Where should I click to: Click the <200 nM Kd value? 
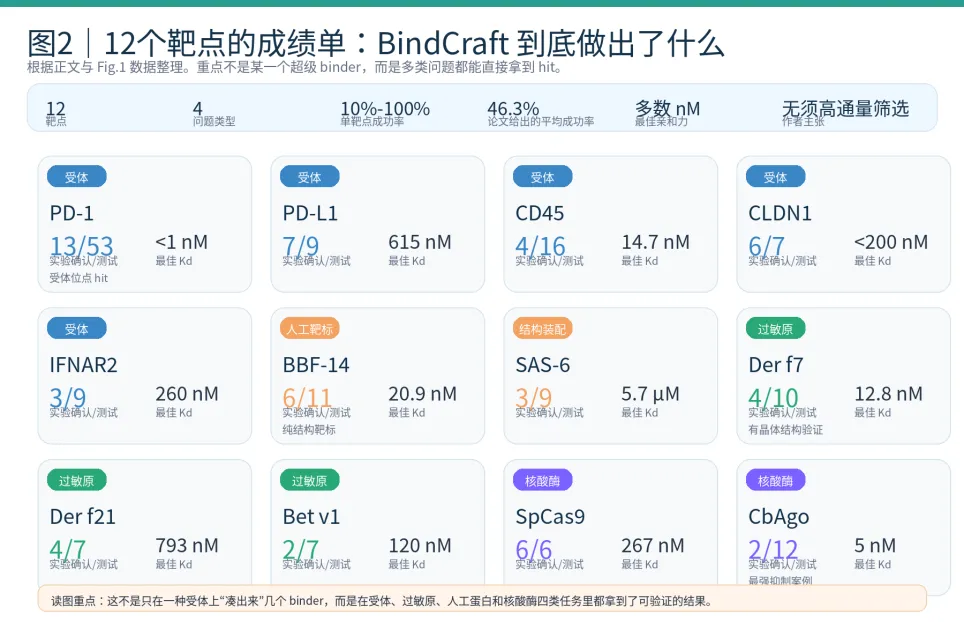tap(891, 242)
